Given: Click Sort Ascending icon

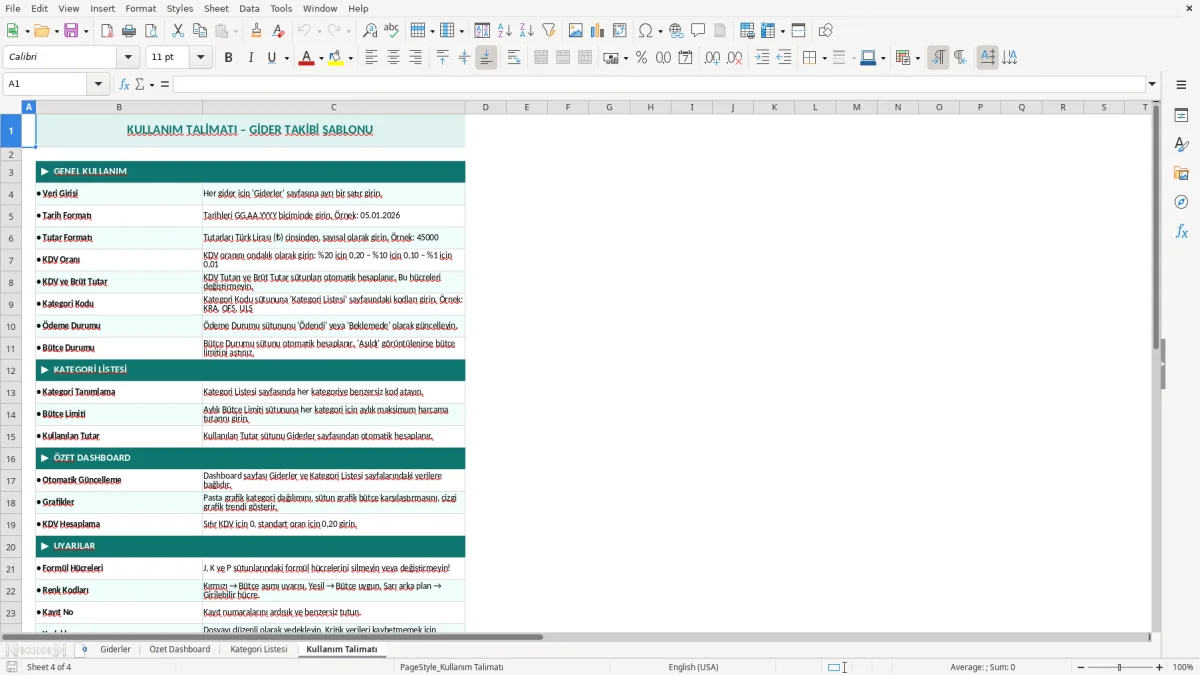Looking at the screenshot, I should [x=504, y=31].
